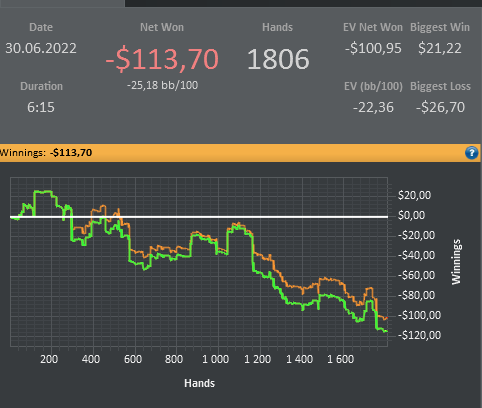Click the EV Net Won value -$100,95
This screenshot has width=482, height=408.
(x=373, y=48)
